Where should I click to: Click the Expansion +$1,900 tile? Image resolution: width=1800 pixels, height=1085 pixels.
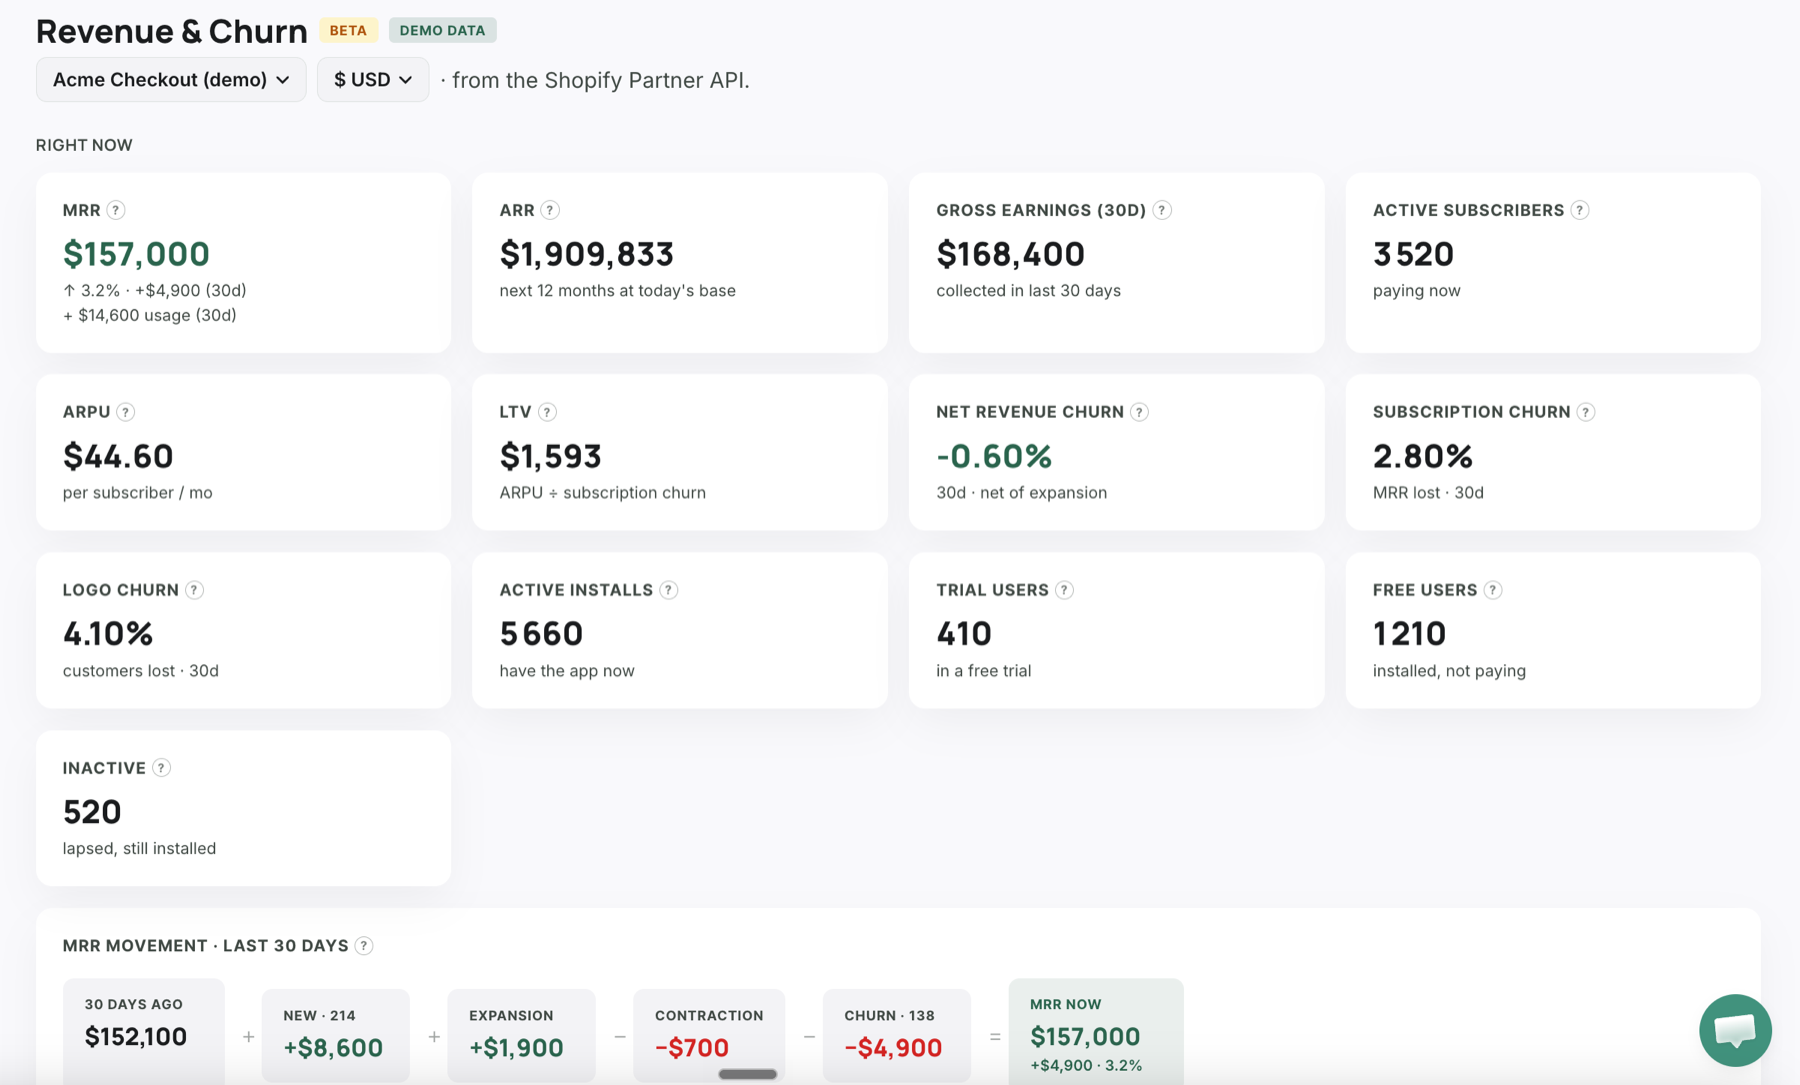coord(521,1035)
